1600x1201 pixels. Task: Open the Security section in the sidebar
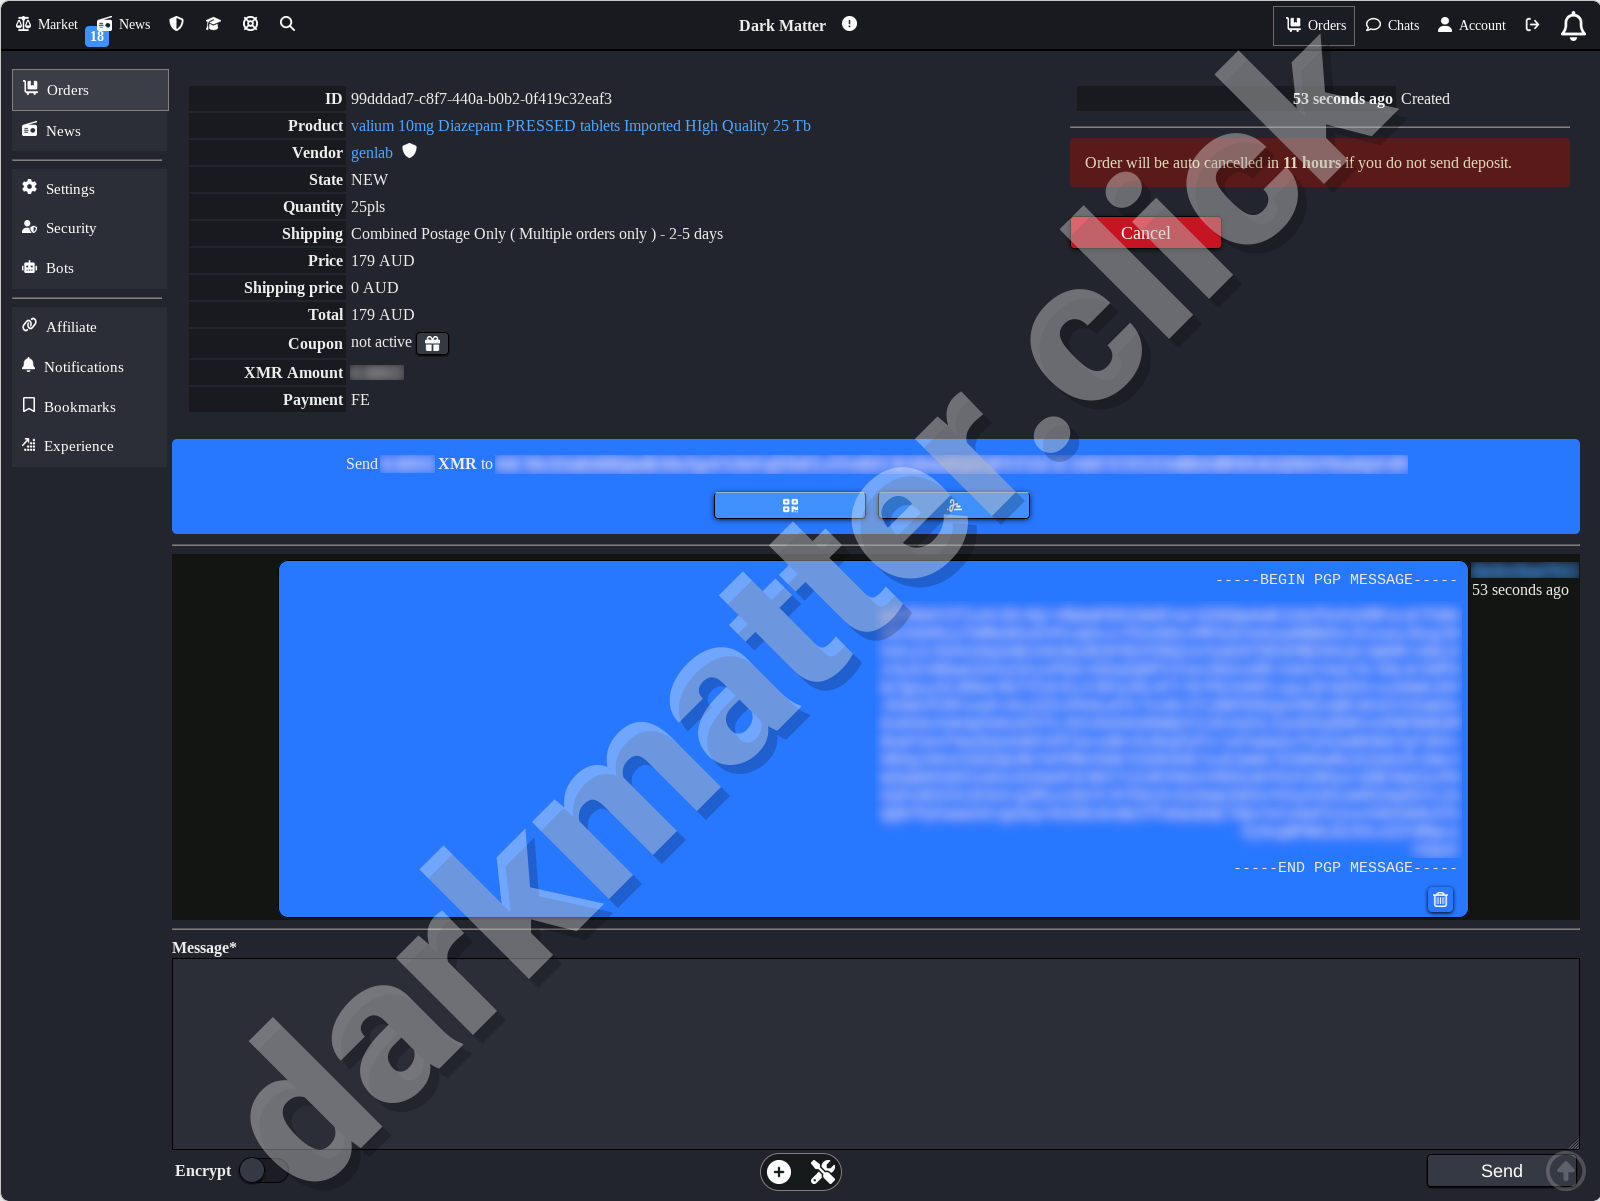click(70, 228)
